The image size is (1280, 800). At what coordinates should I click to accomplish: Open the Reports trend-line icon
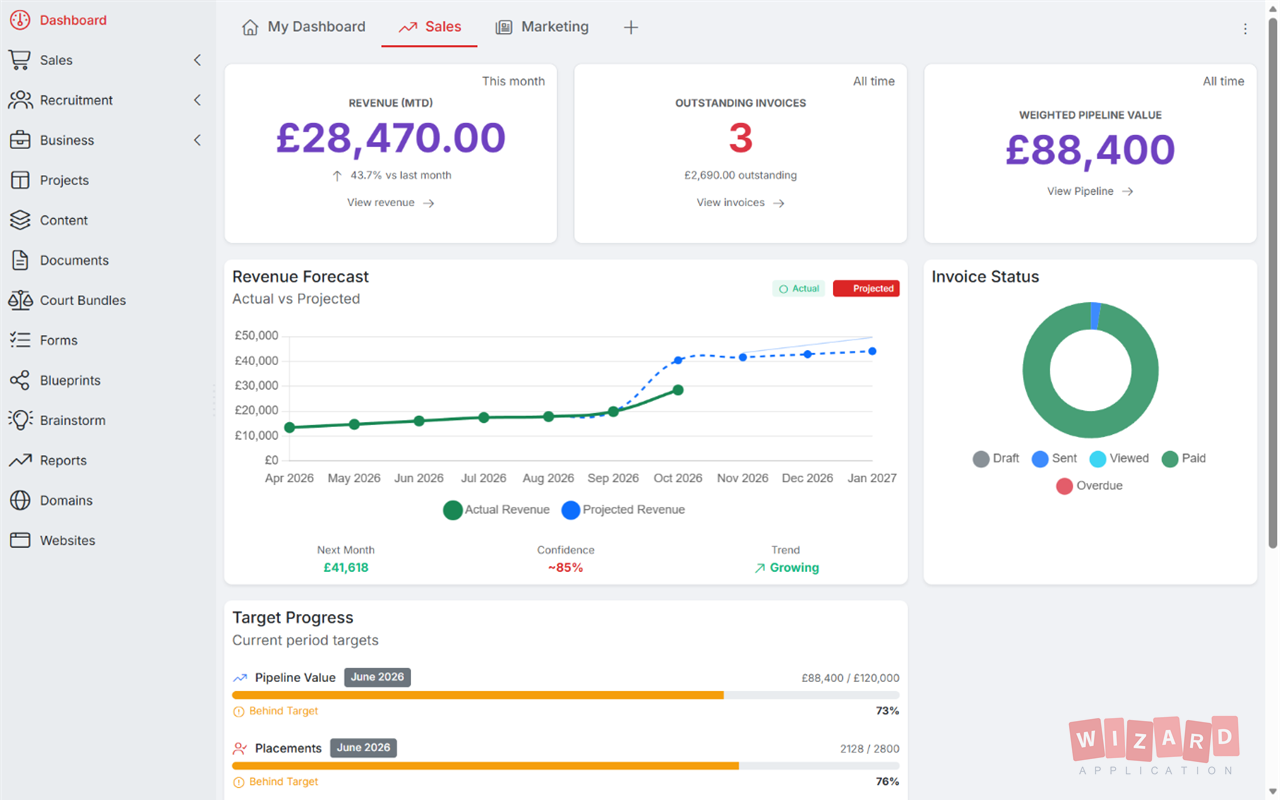(20, 460)
